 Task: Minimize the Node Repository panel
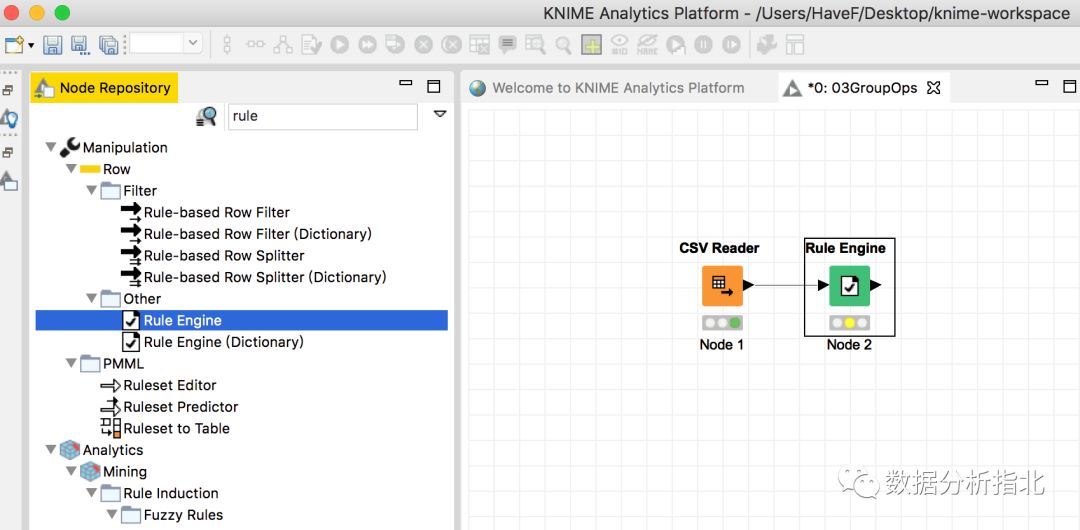[406, 83]
